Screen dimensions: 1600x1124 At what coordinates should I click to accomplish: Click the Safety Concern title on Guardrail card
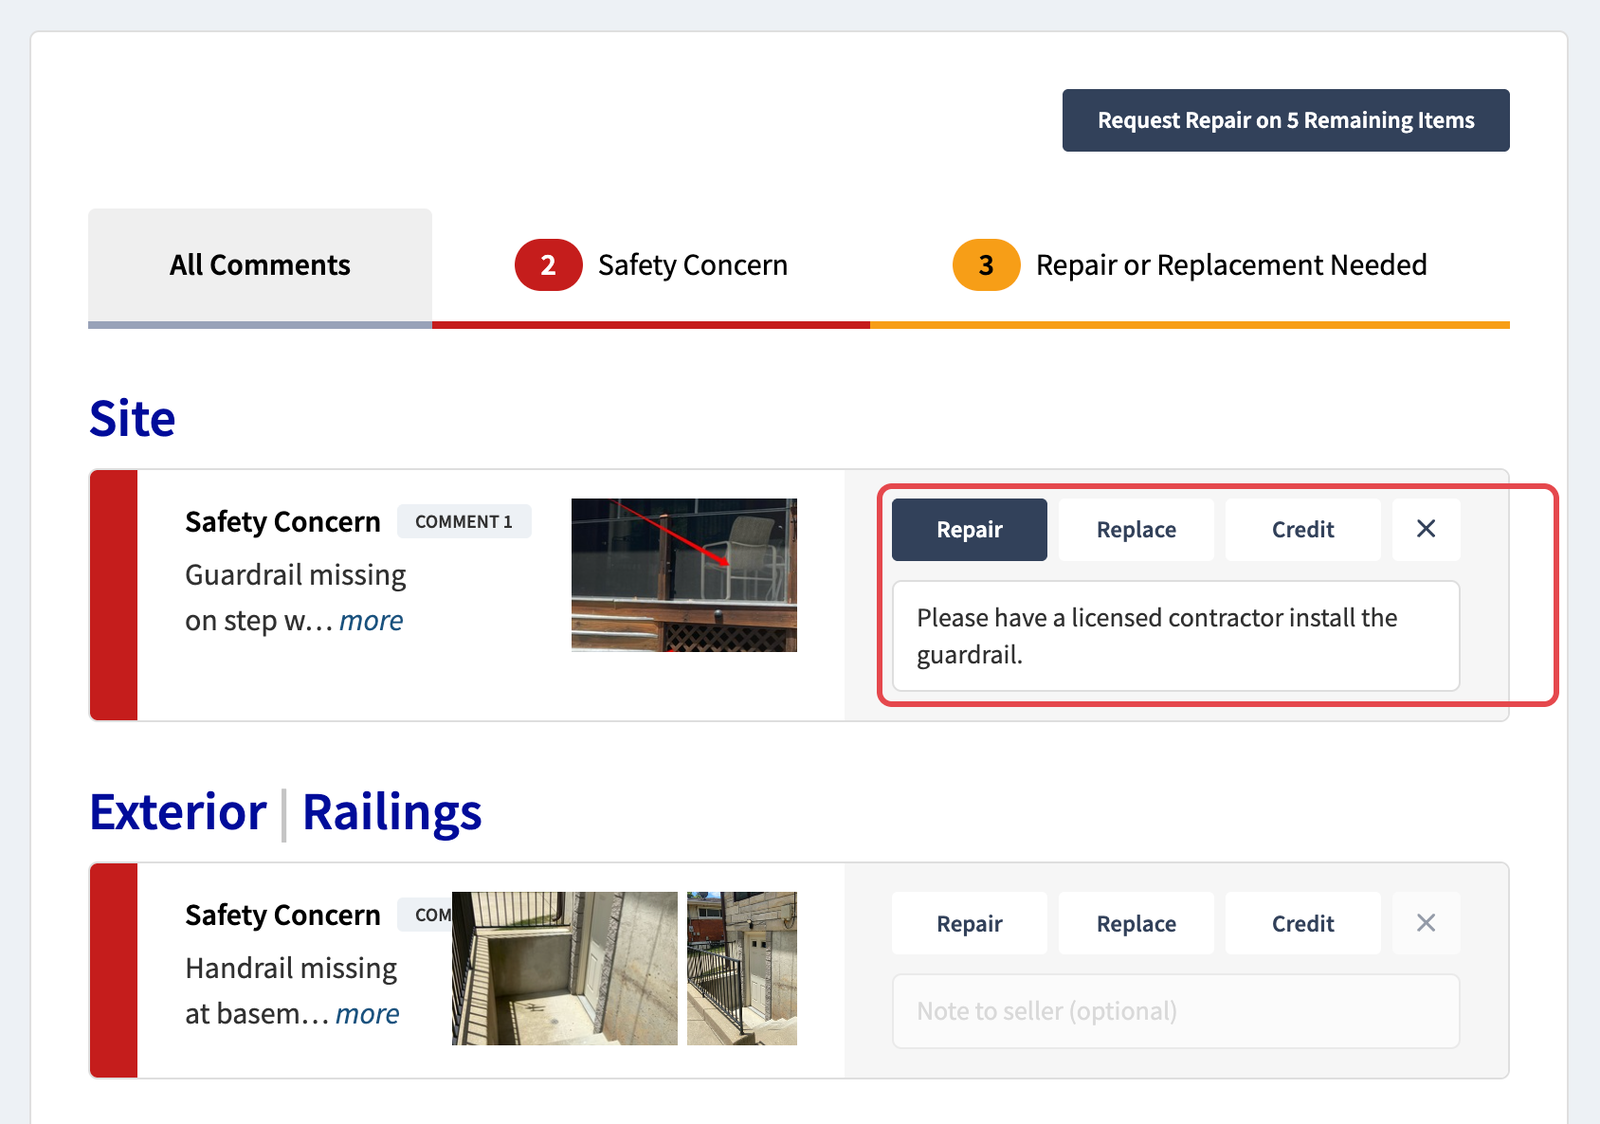(x=283, y=522)
